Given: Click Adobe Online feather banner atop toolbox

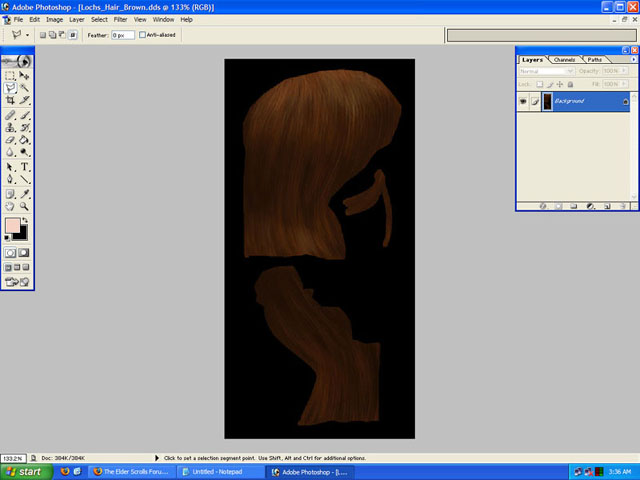Looking at the screenshot, I should (x=17, y=62).
